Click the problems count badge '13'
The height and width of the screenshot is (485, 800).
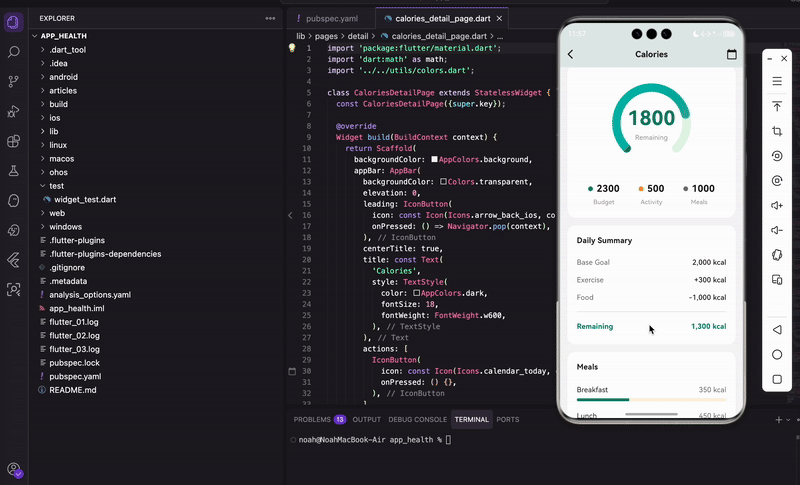coord(340,420)
